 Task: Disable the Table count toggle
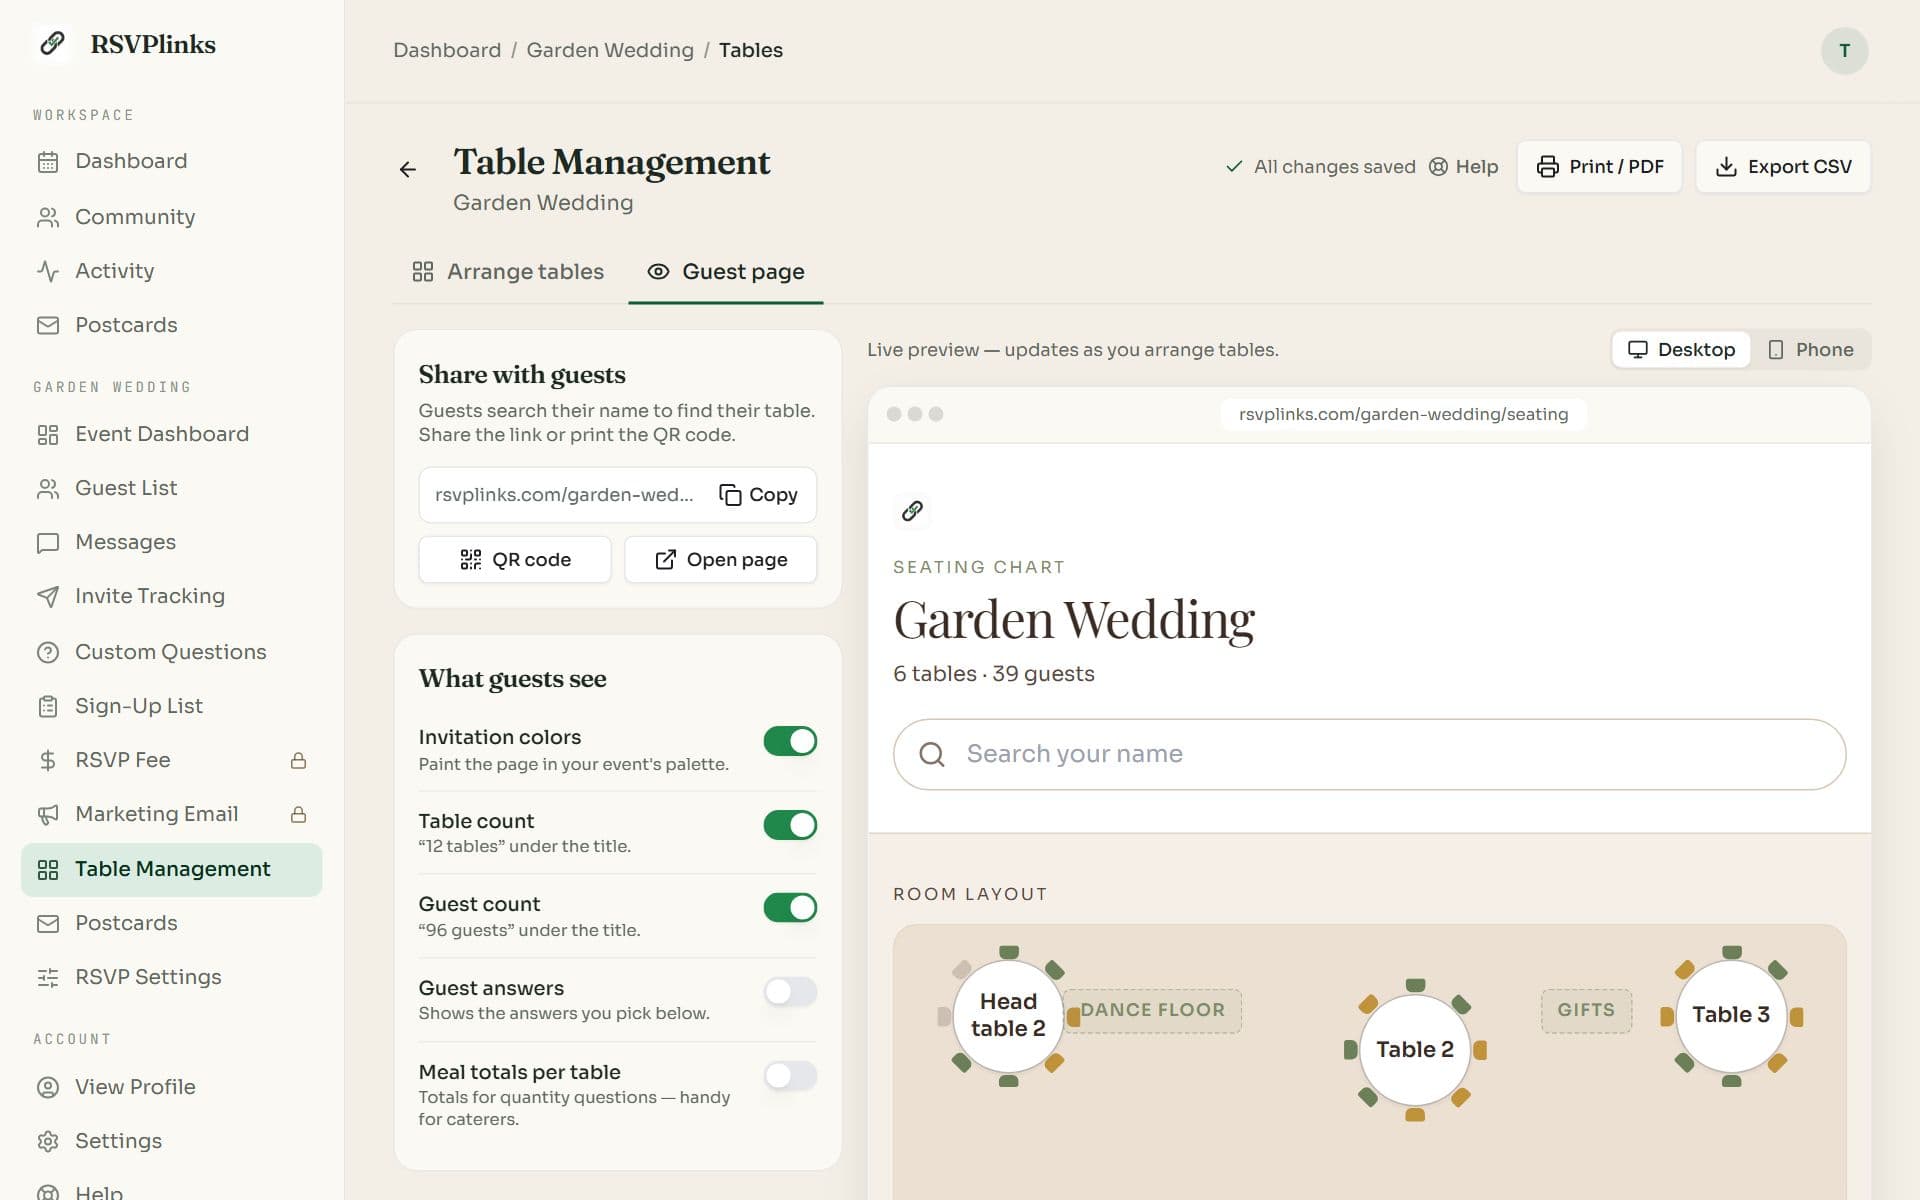(790, 825)
